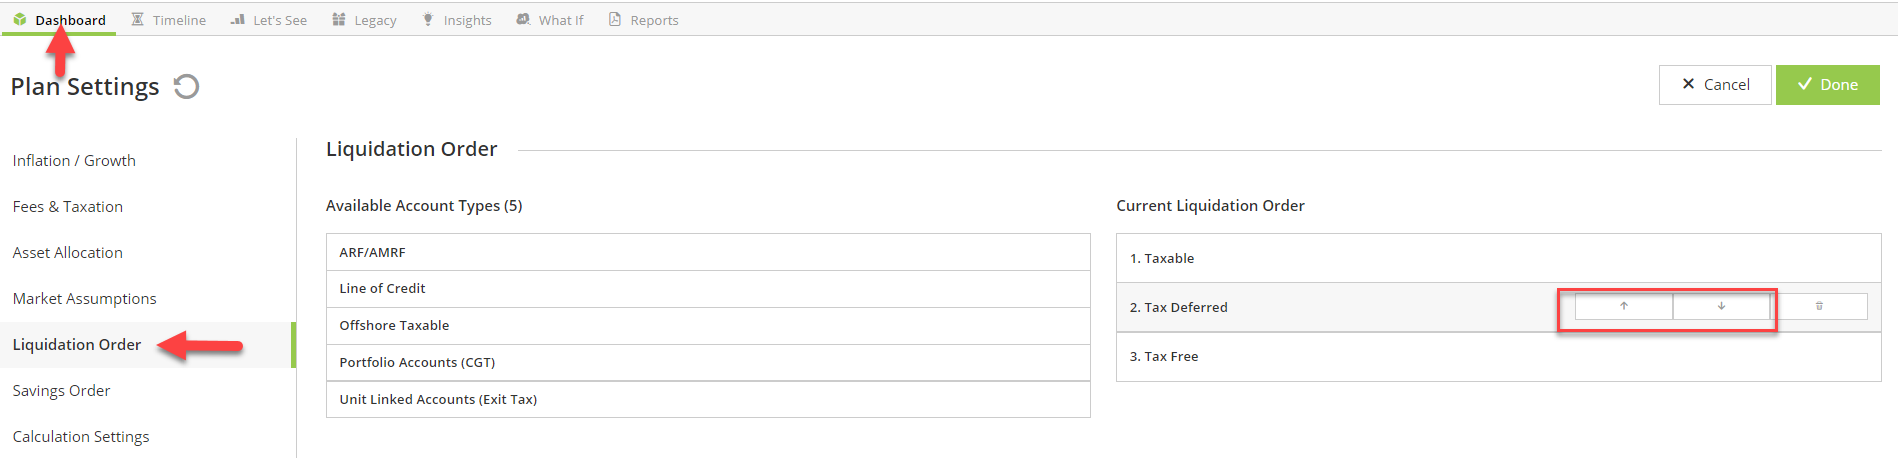The image size is (1898, 458).
Task: Select the ARF/AMRF account type
Action: [708, 252]
